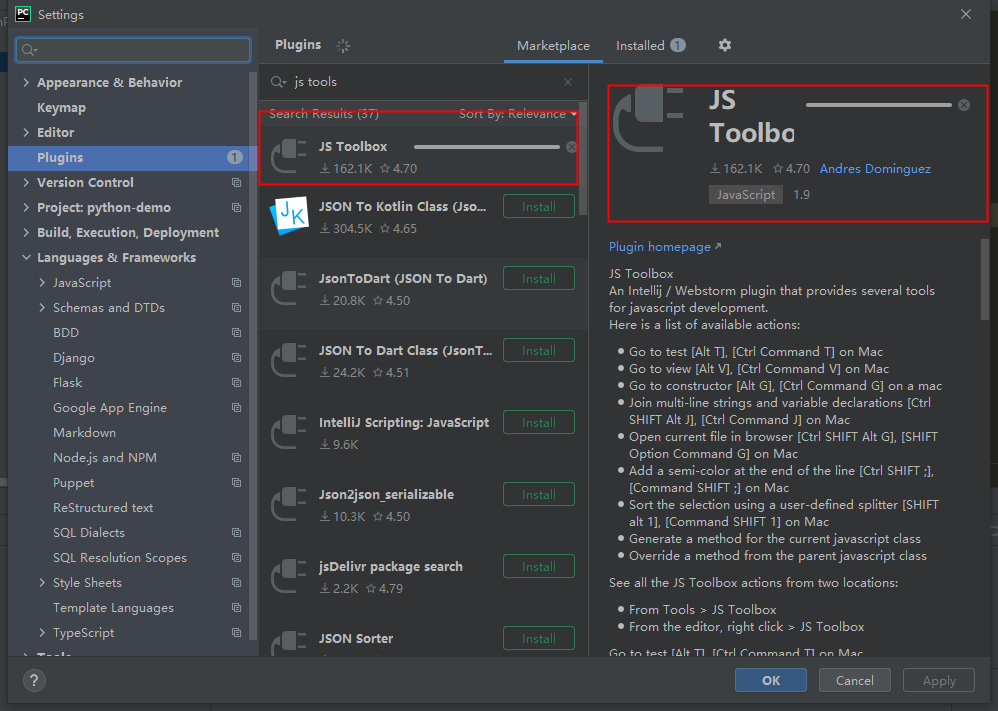Expand the Editor settings group

point(26,132)
